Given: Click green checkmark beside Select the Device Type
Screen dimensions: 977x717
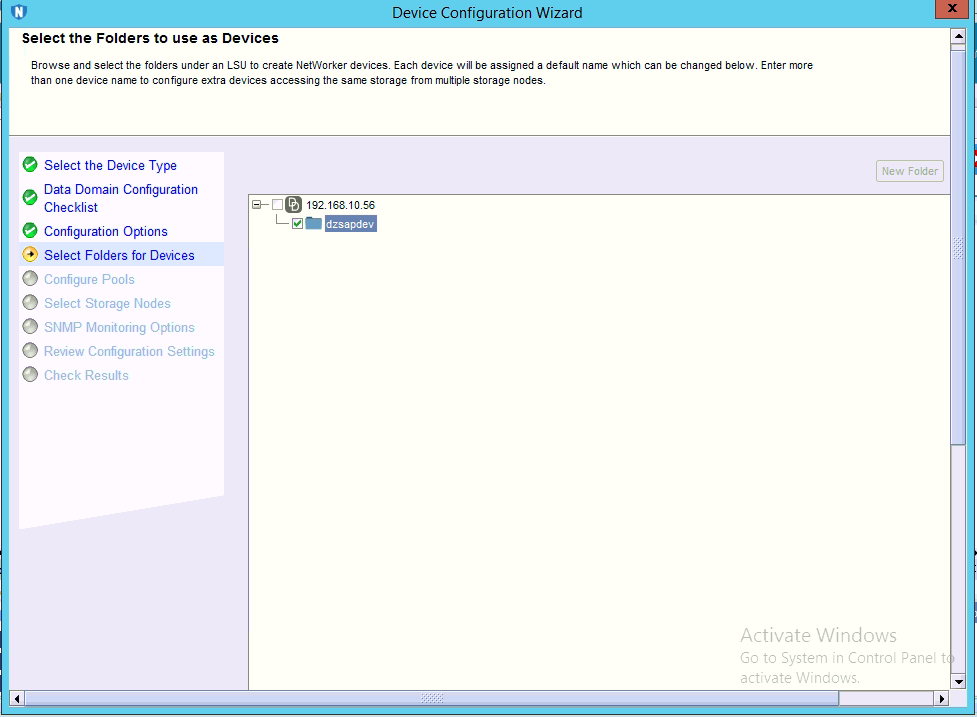Looking at the screenshot, I should (x=30, y=165).
